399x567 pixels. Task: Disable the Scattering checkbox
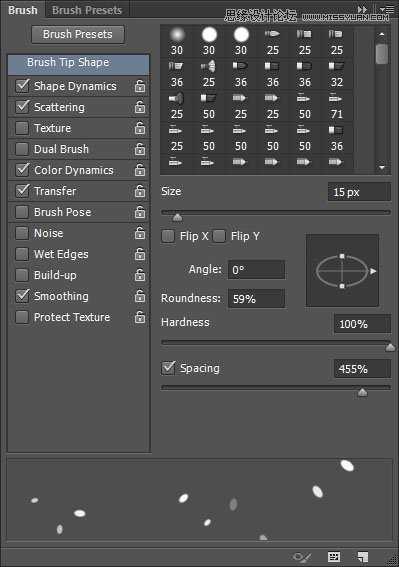tap(22, 107)
